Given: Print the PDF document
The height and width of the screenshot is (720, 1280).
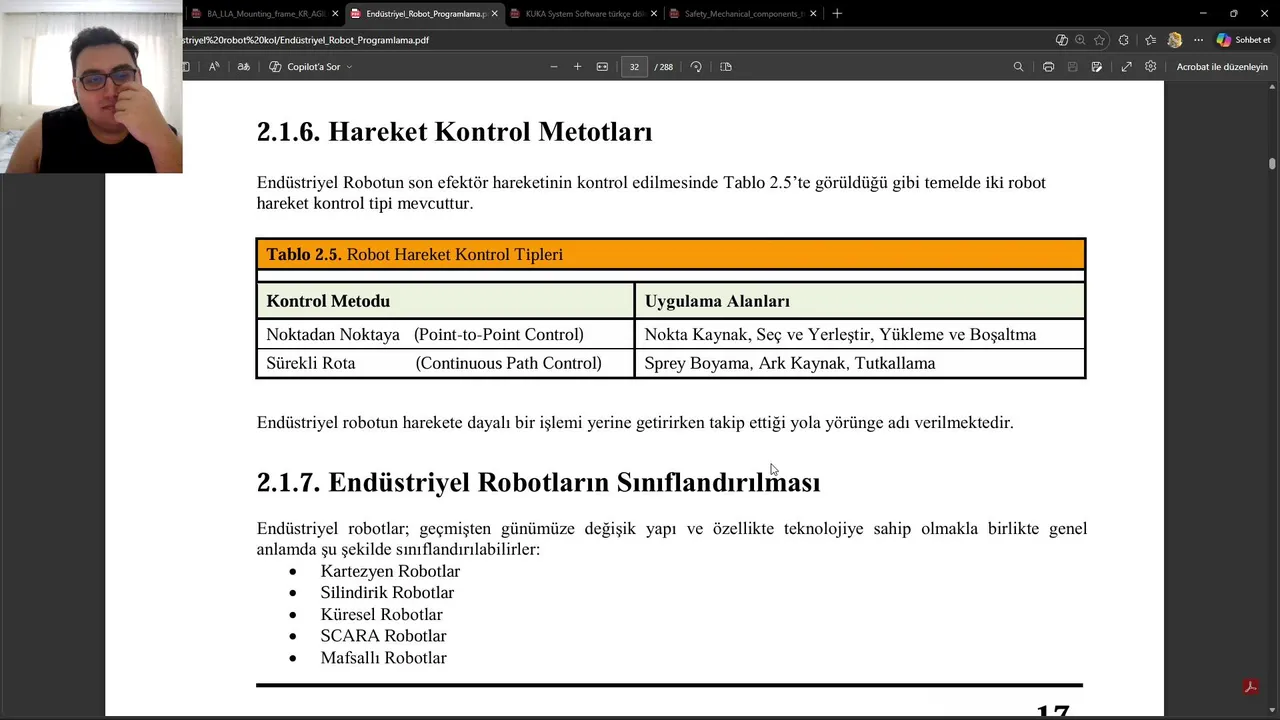Looking at the screenshot, I should (x=1048, y=67).
